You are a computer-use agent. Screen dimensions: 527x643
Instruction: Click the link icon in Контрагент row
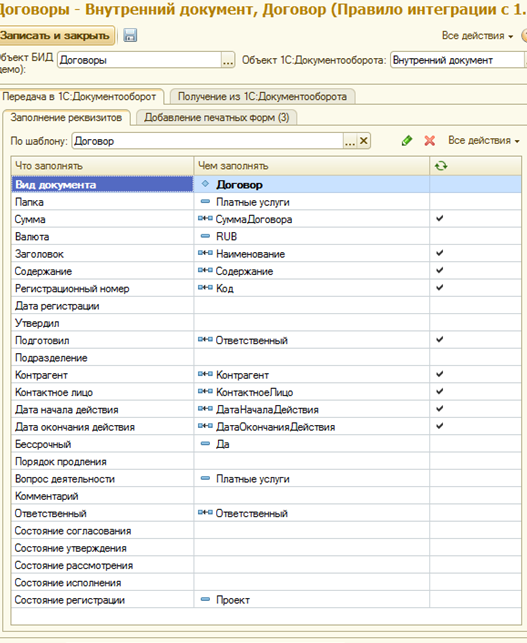pyautogui.click(x=205, y=374)
